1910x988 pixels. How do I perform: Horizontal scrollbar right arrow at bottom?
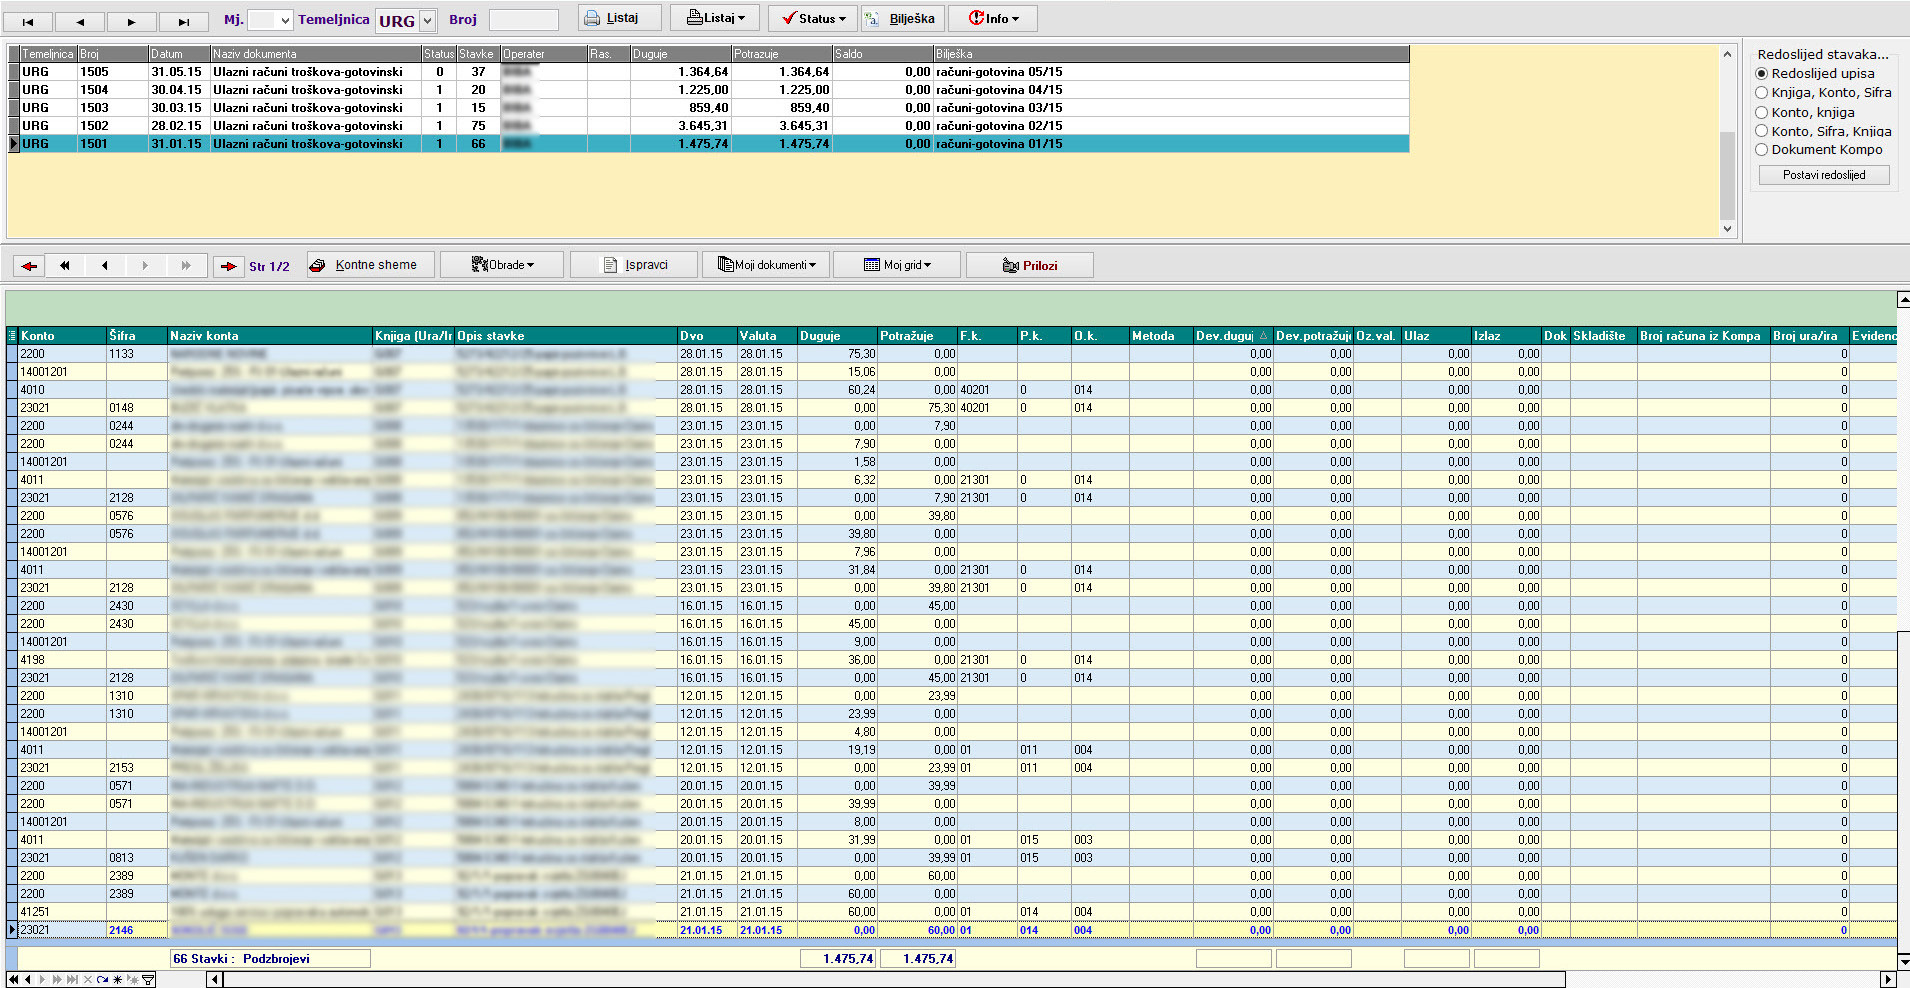(x=1889, y=980)
